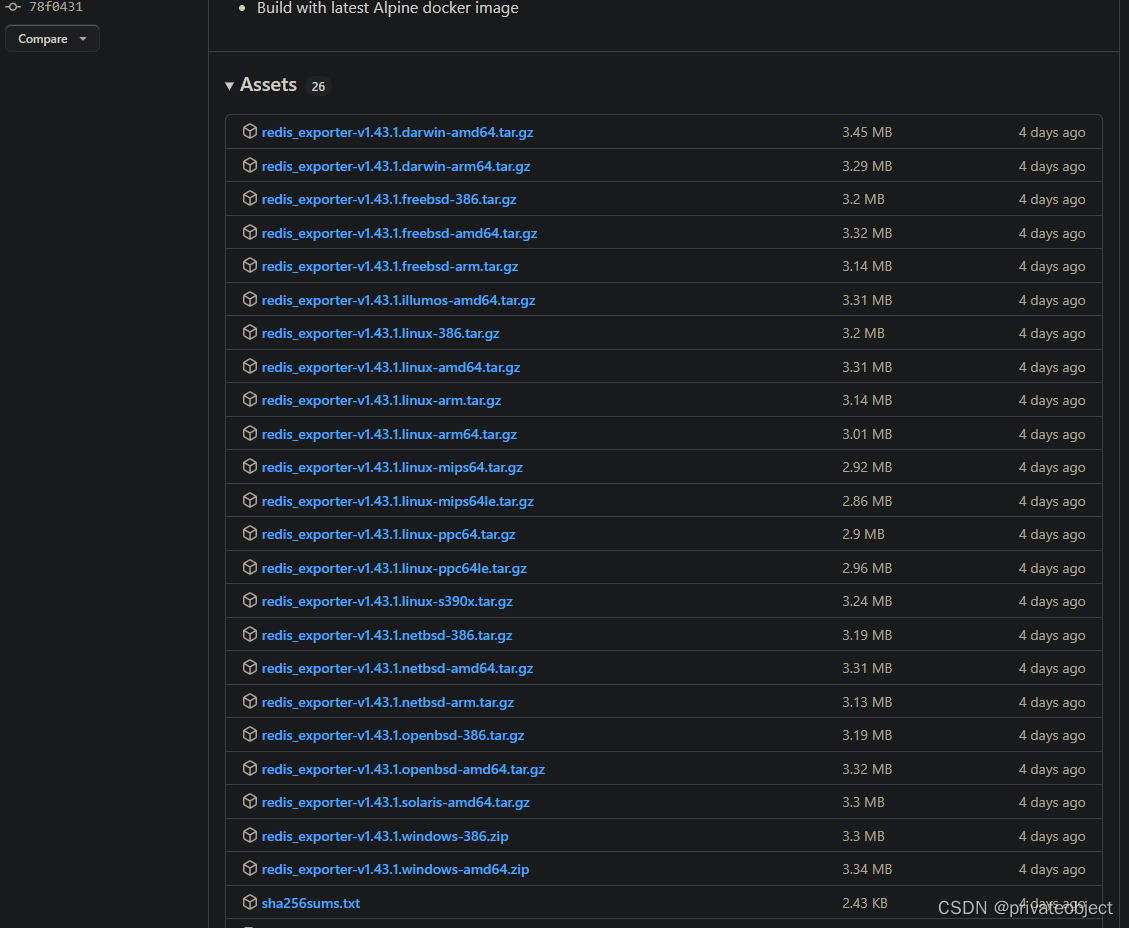Download redis_exporter-v1.43.1.illumos-amd64.tar.gz
Screen dimensions: 1129x928
pos(399,300)
